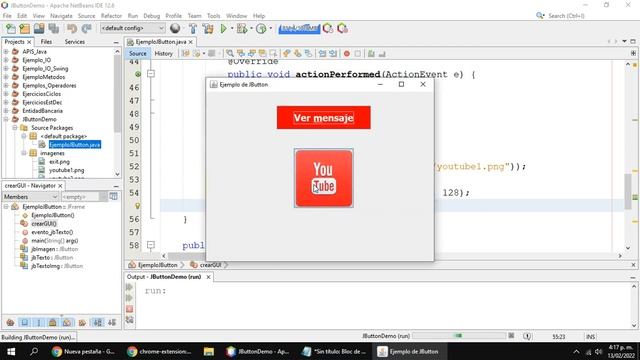Expand the EntidadBancaria project node
The image size is (640, 360).
click(x=6, y=111)
